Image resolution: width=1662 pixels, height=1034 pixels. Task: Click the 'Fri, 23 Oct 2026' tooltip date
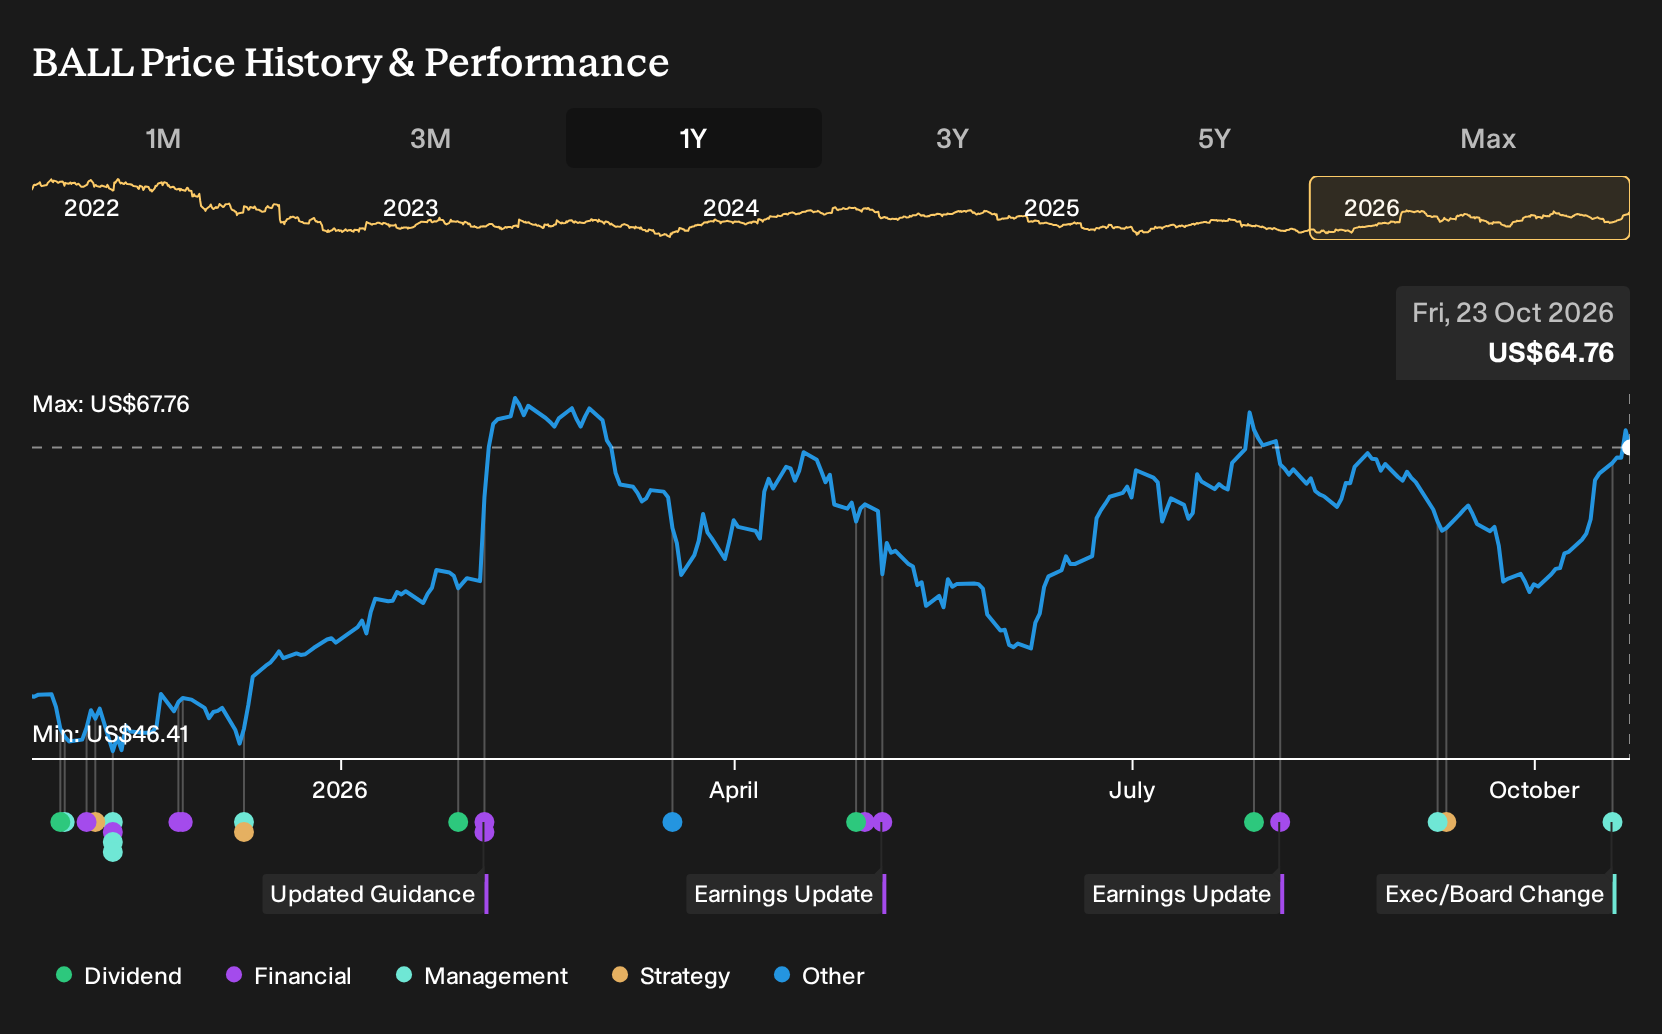(x=1513, y=313)
